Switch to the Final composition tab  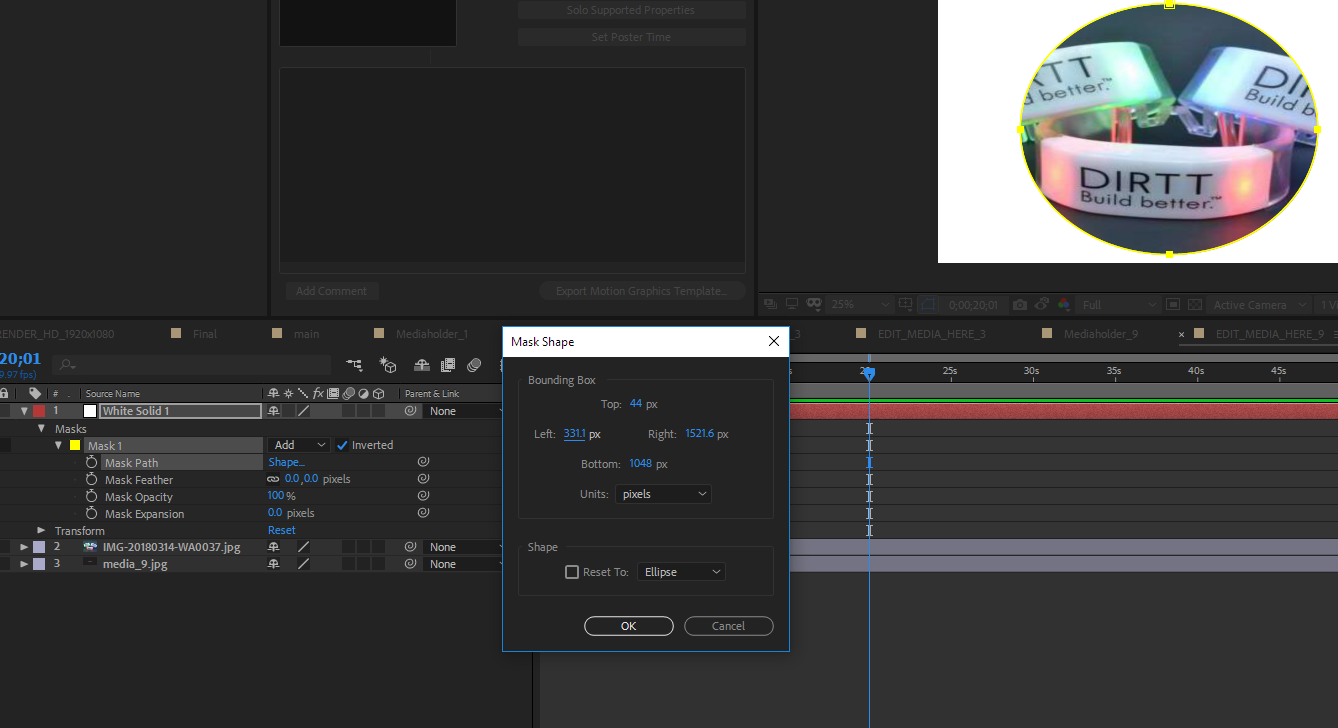pyautogui.click(x=205, y=334)
